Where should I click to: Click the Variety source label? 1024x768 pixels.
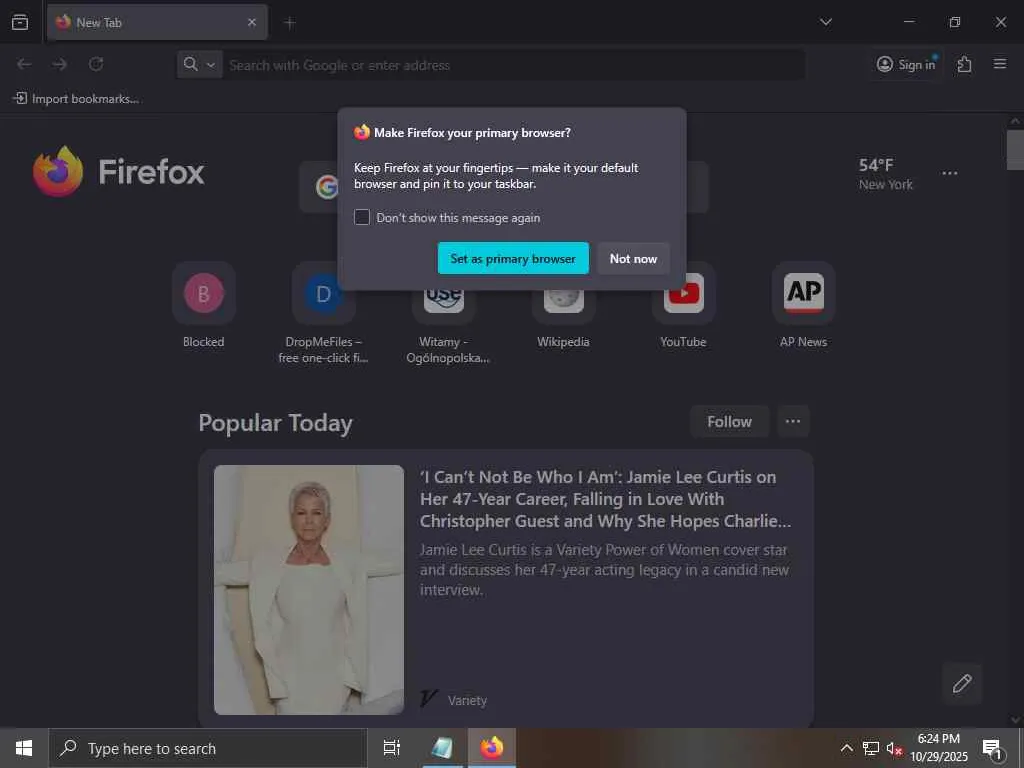coord(467,700)
